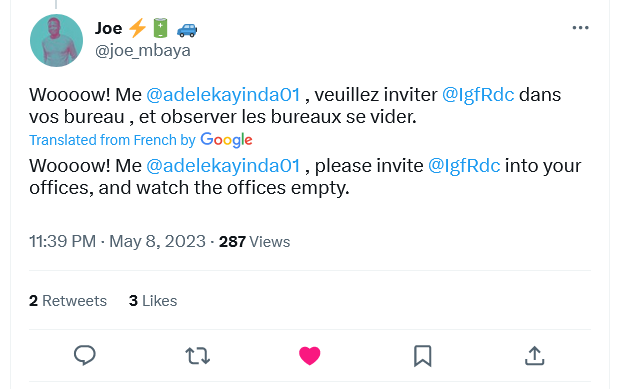This screenshot has height=389, width=620.
Task: Open @adelekayinda01 mention in the English translation
Action: point(223,166)
